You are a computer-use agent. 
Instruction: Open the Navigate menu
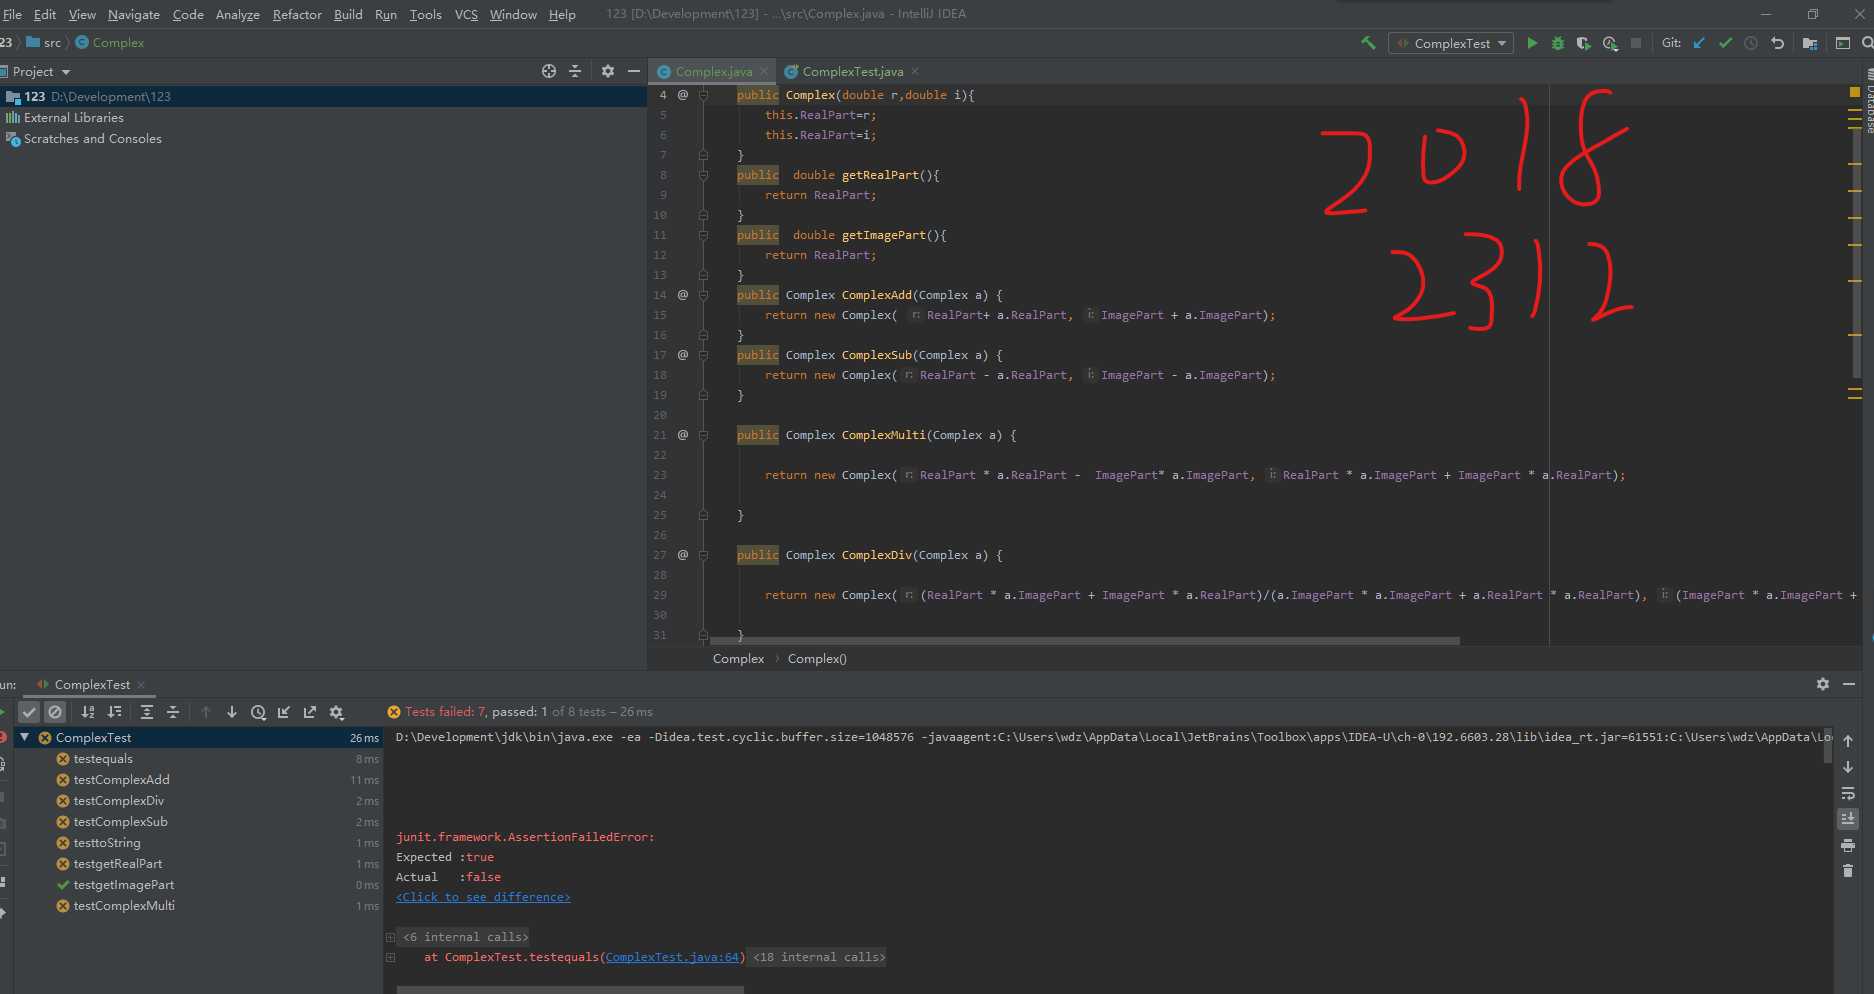click(134, 14)
